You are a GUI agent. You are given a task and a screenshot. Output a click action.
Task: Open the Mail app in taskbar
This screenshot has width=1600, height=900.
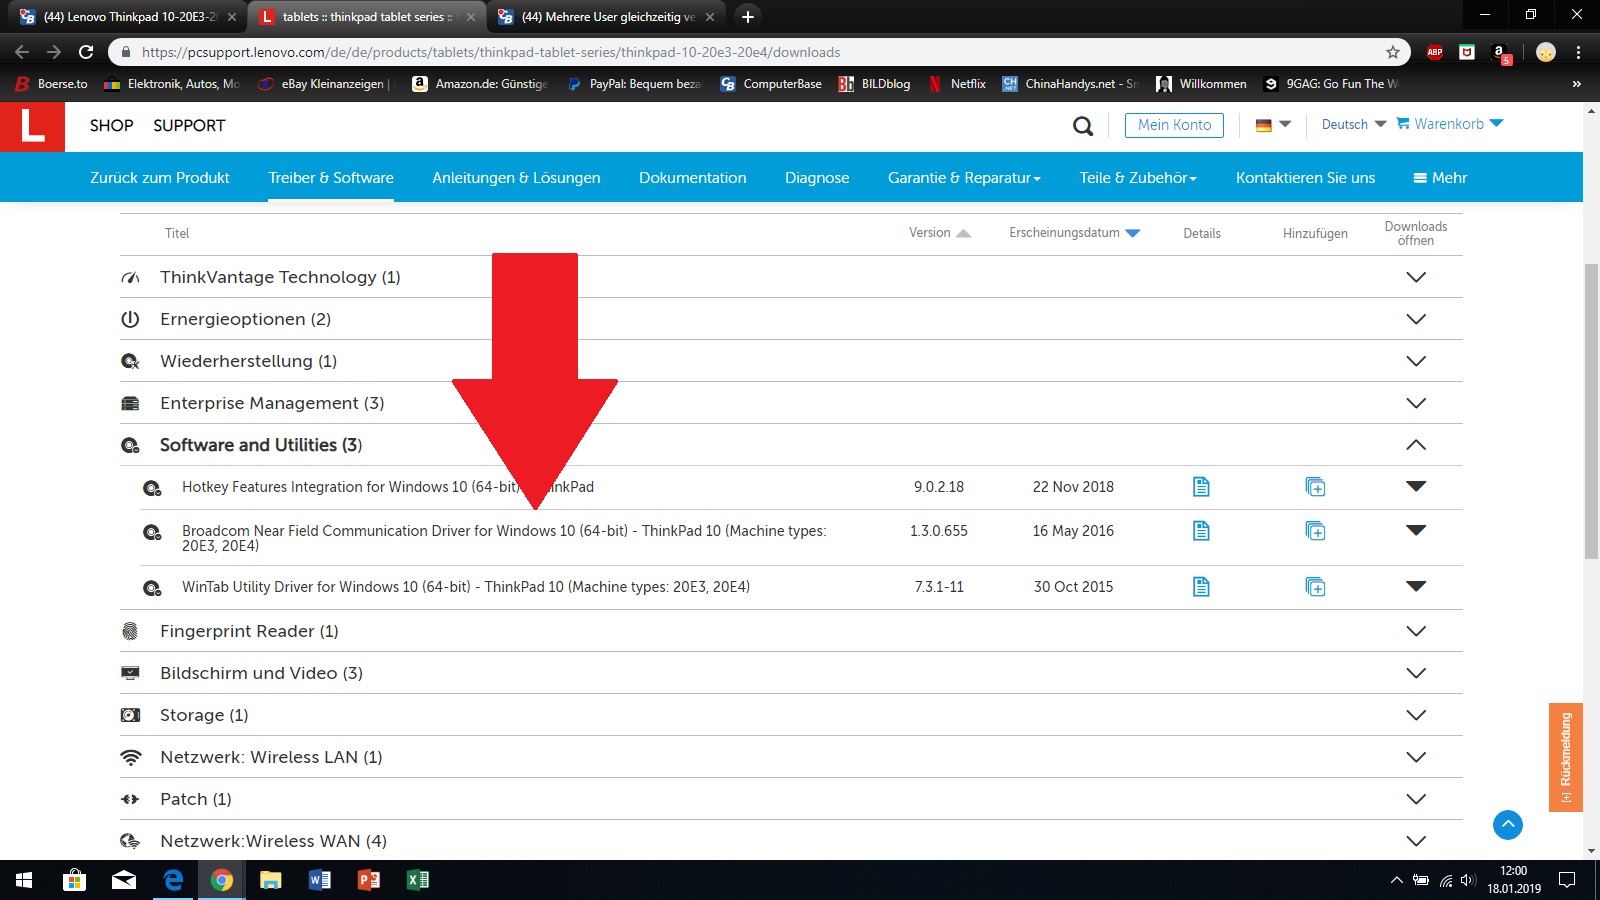124,880
